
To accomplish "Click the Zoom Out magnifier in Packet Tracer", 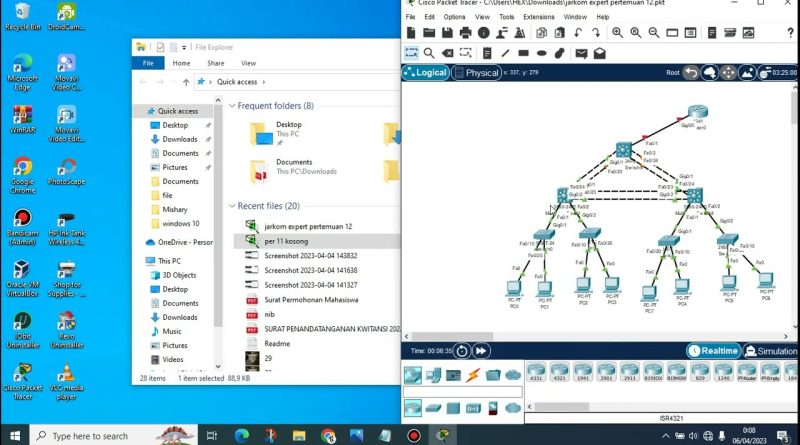I will coord(654,33).
